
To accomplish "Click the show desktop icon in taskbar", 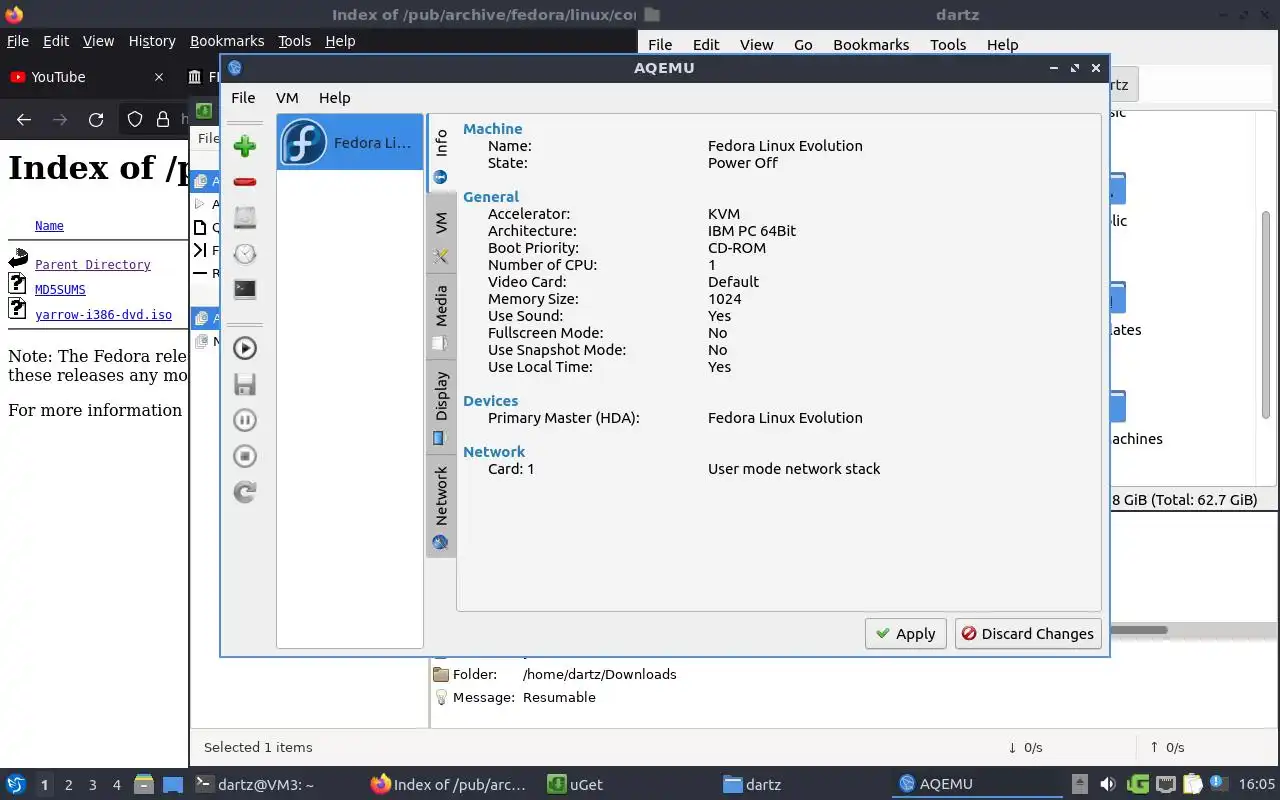I will pos(173,784).
